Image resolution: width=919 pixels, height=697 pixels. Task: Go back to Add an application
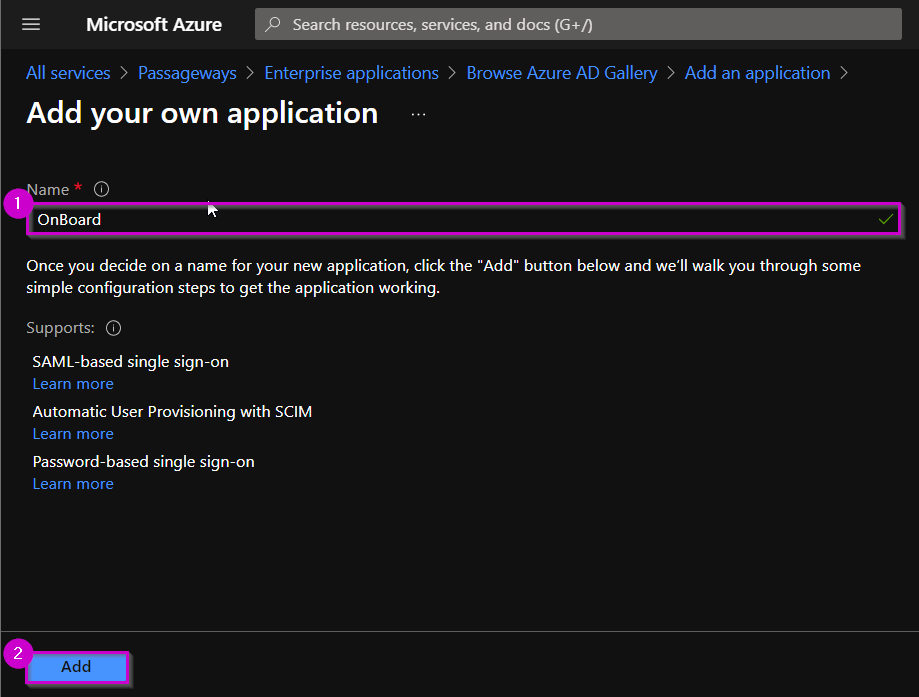click(757, 73)
